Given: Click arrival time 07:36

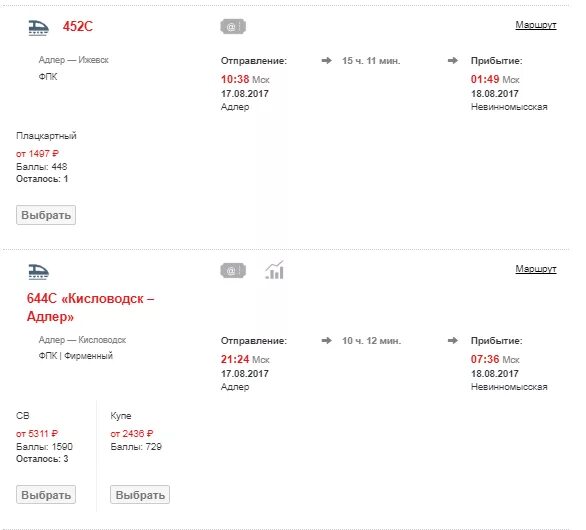Looking at the screenshot, I should pos(485,359).
